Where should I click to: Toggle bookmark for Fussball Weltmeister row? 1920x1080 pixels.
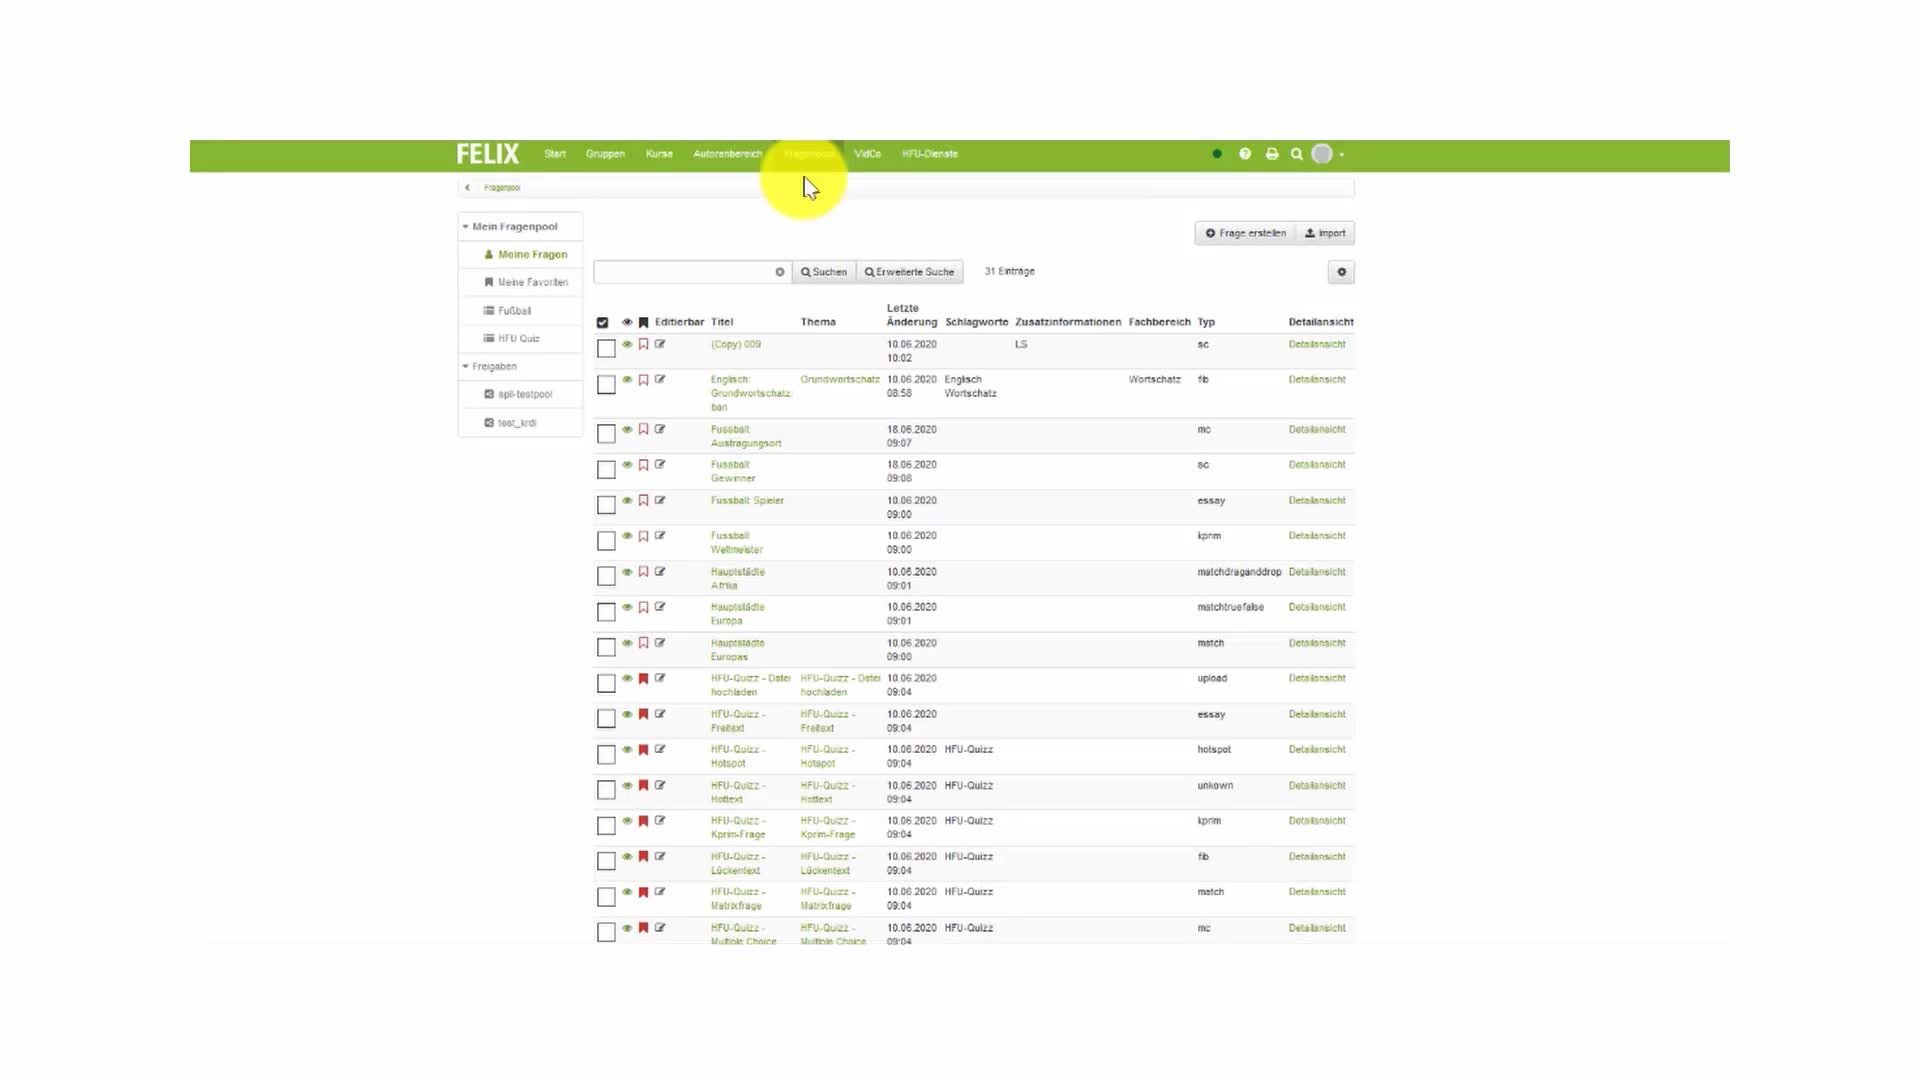pyautogui.click(x=644, y=536)
